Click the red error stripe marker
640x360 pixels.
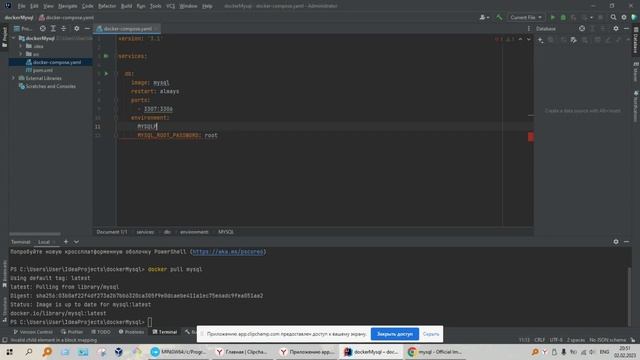click(531, 137)
